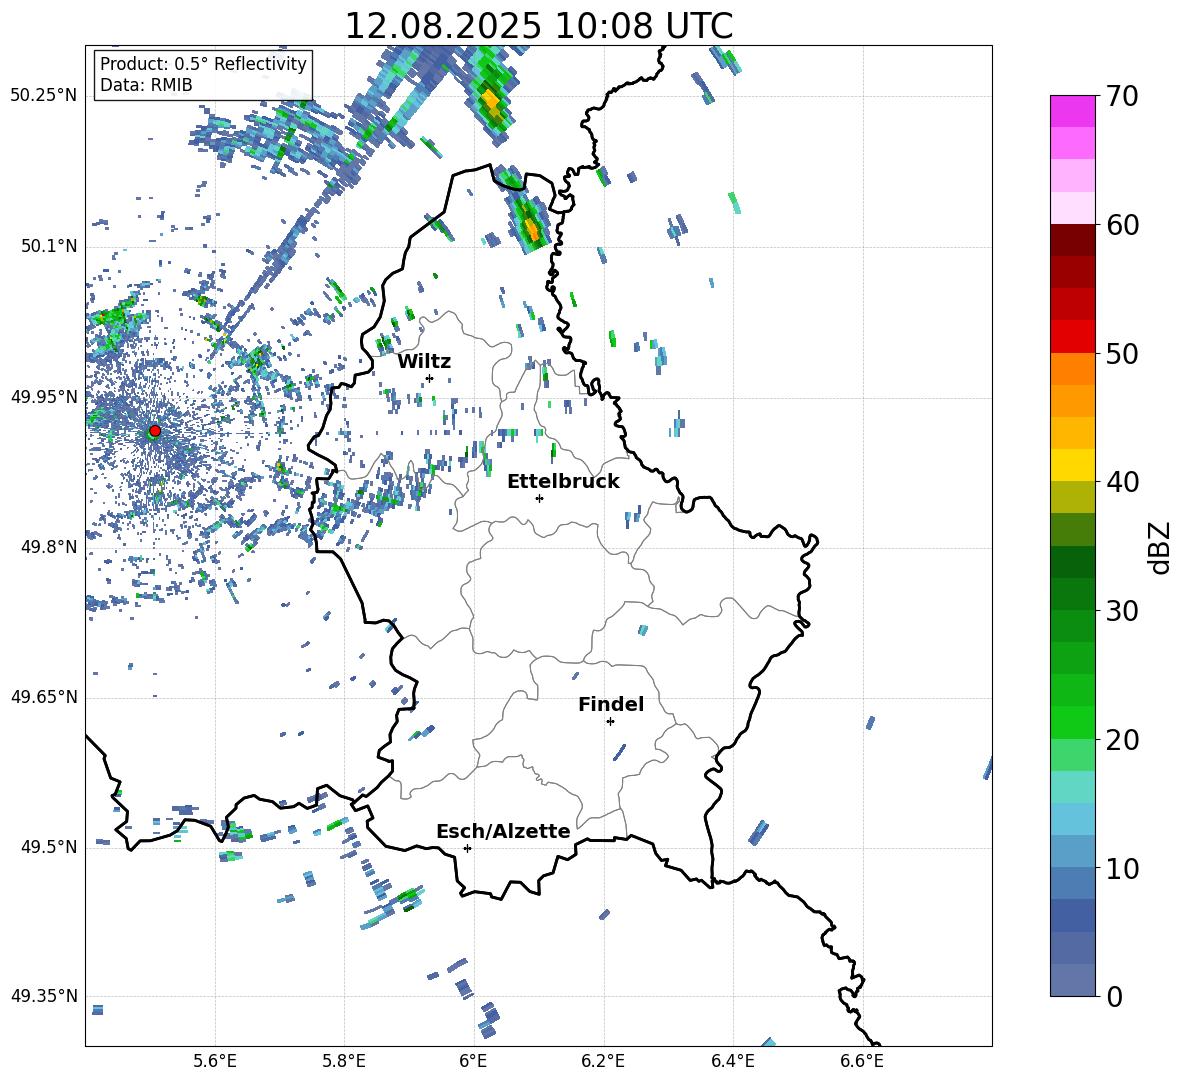Click the 5.6°E longitude label
This screenshot has height=1081, width=1184.
coord(215,1061)
